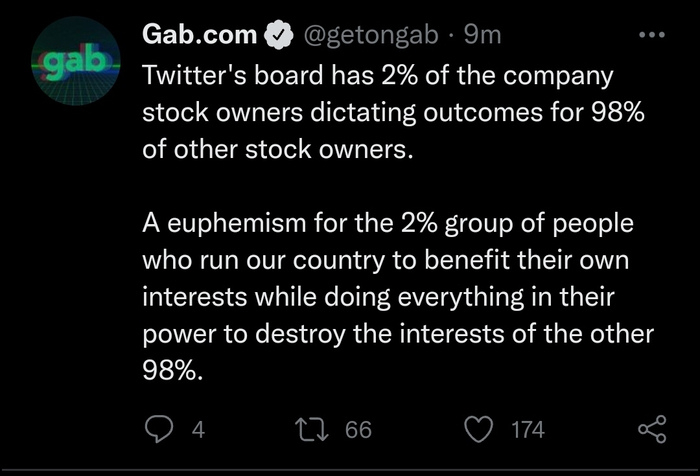Click the 9m timestamp
This screenshot has height=476, width=700.
click(x=484, y=36)
